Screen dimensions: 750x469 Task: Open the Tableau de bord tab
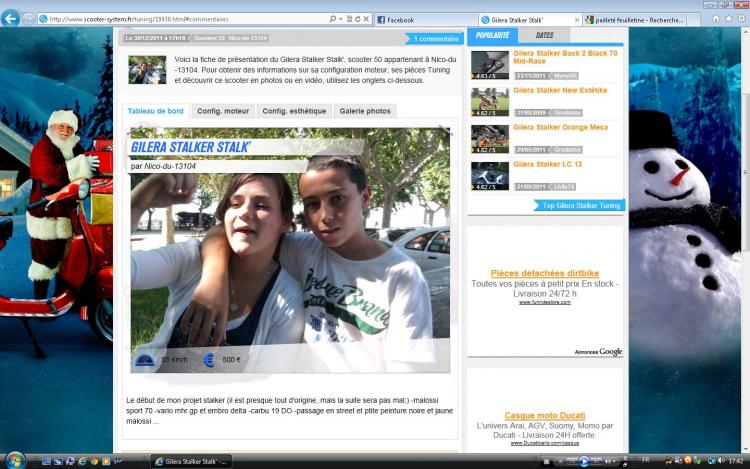pos(155,111)
